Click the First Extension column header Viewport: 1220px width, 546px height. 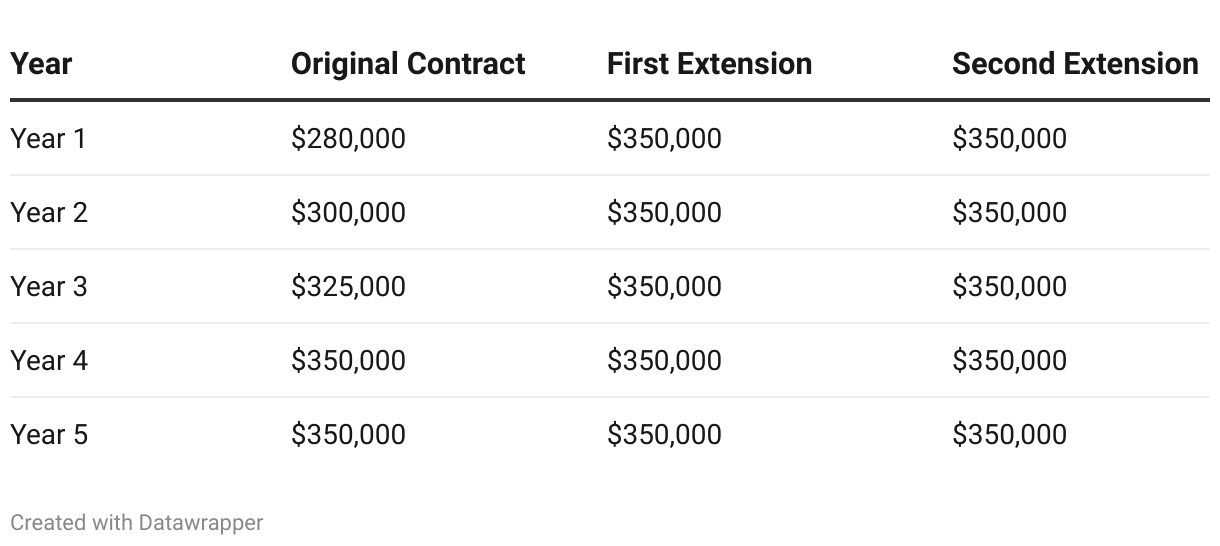(x=709, y=64)
